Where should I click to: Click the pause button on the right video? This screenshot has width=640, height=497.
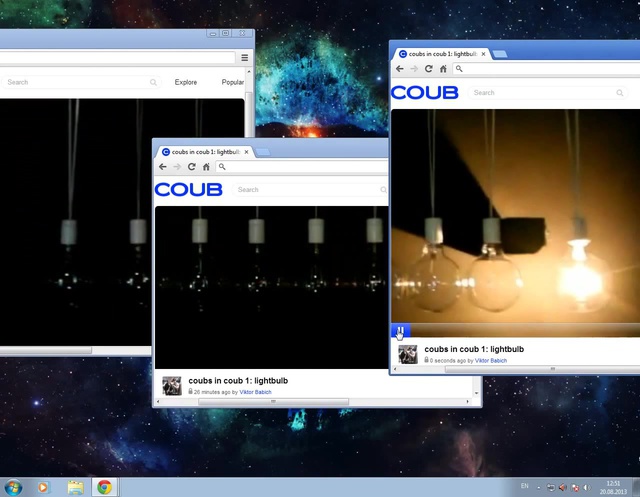(398, 331)
